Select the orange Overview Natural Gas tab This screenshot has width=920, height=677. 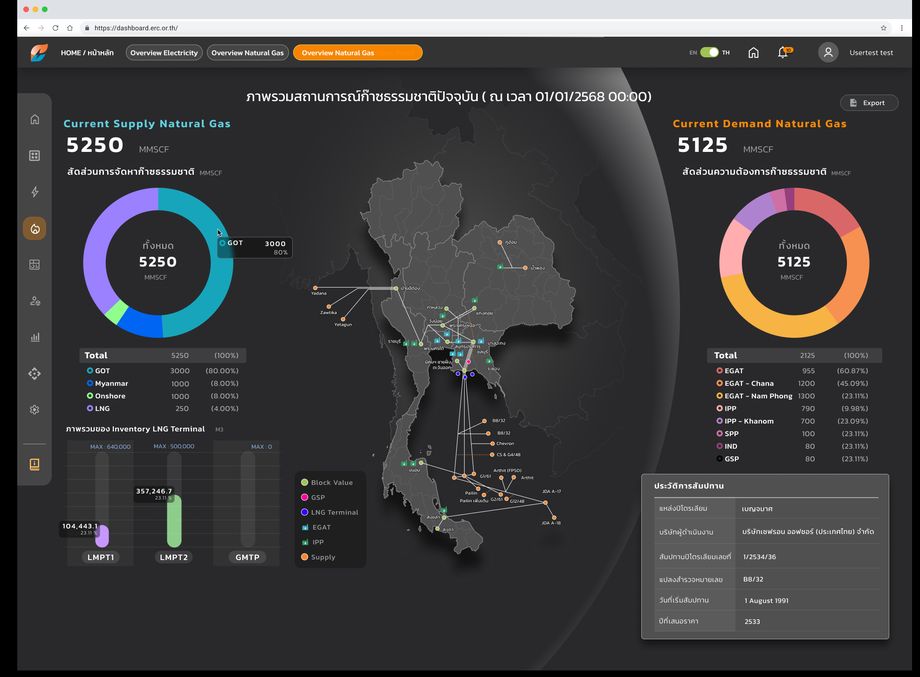click(357, 53)
